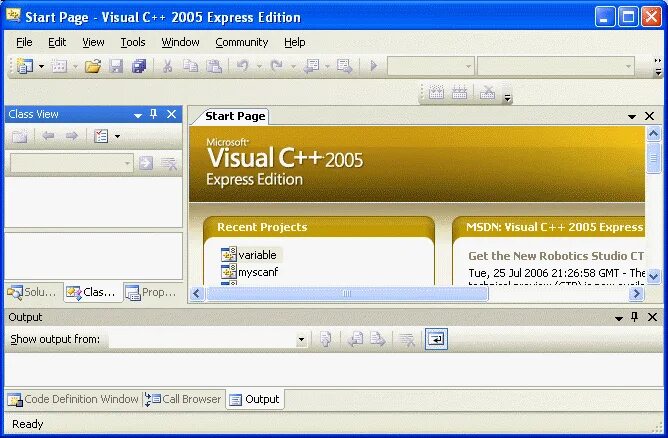Open the Class View window position menu arrow
The width and height of the screenshot is (668, 438).
click(138, 115)
